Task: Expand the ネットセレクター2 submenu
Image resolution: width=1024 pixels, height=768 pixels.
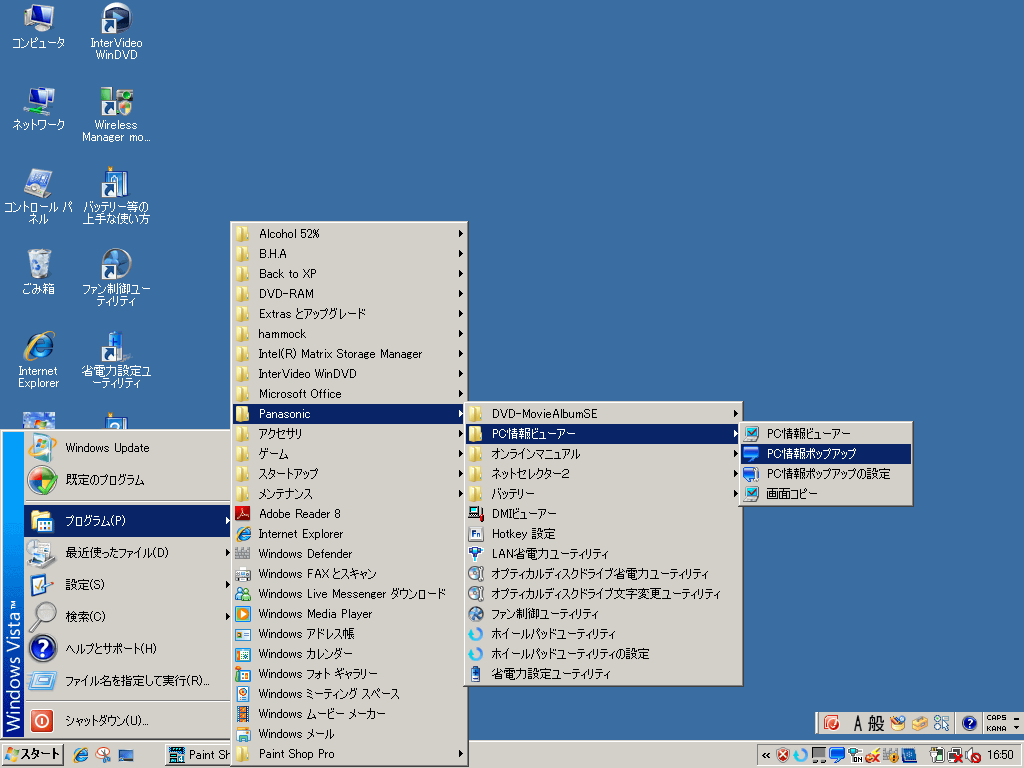Action: tap(603, 473)
